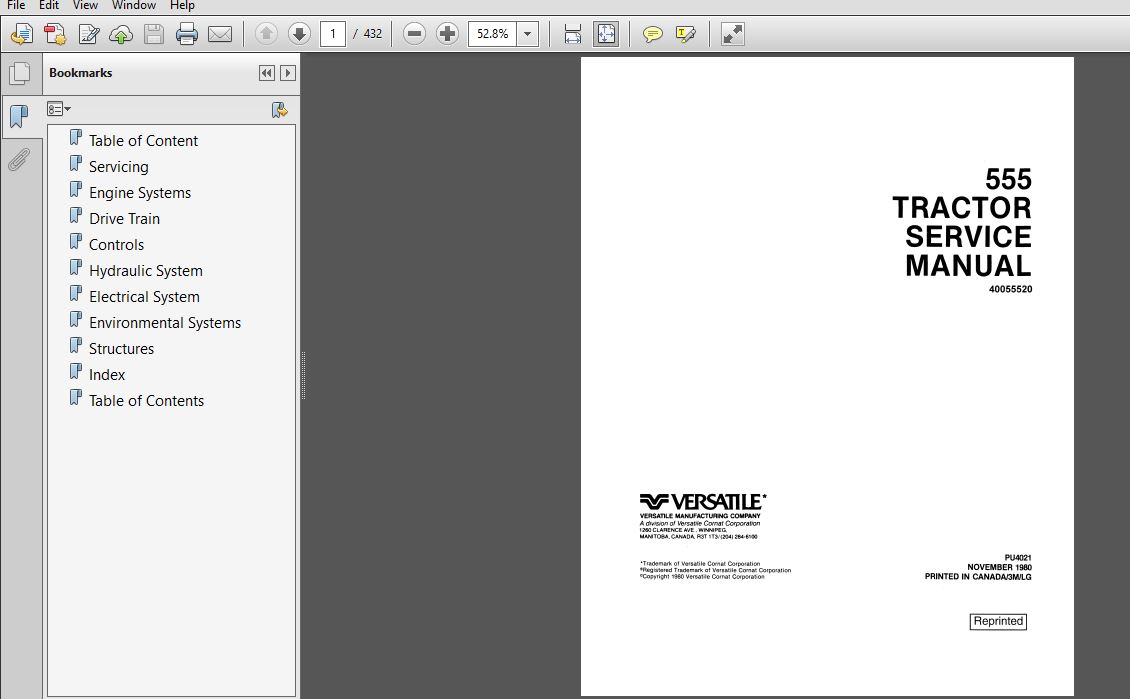
Task: Click the Bookmarks pane right-arrow button
Action: 288,73
